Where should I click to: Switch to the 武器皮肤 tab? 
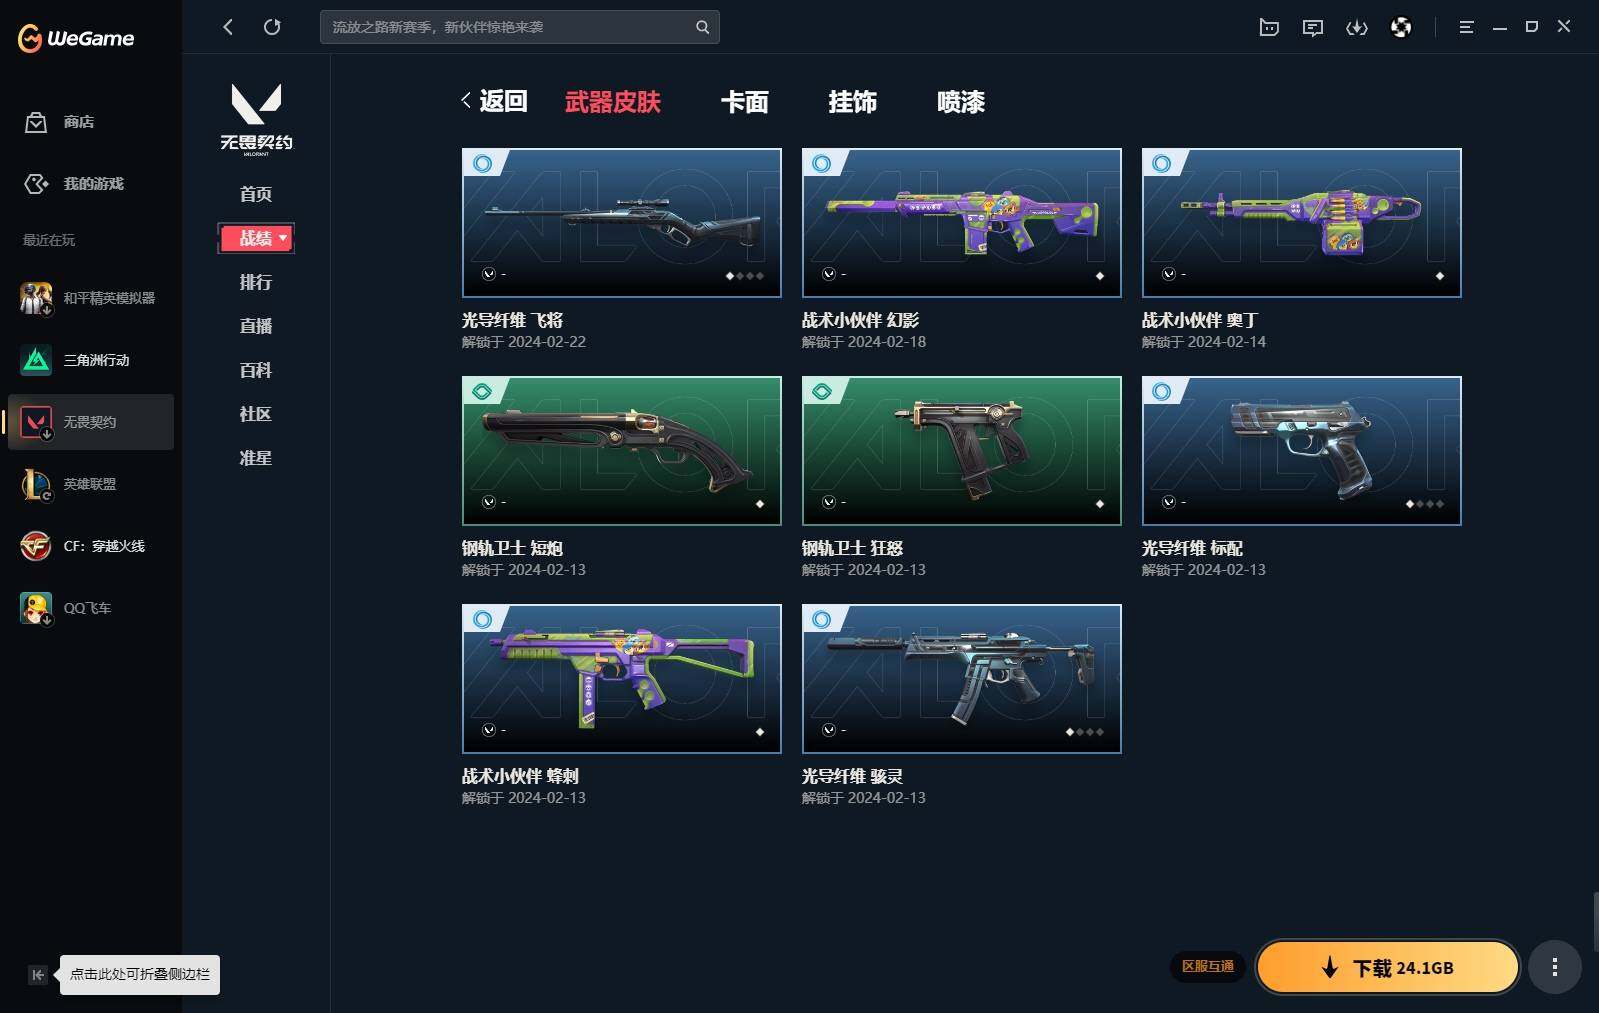(613, 102)
